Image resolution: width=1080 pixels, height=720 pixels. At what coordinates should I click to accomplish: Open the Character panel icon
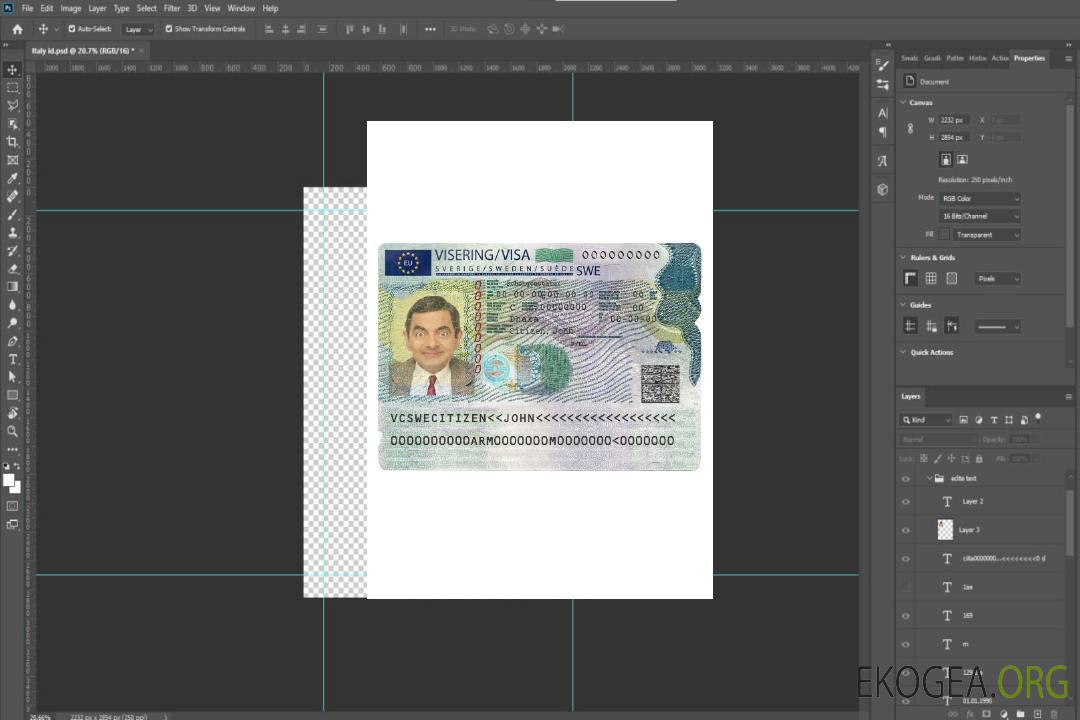click(882, 113)
